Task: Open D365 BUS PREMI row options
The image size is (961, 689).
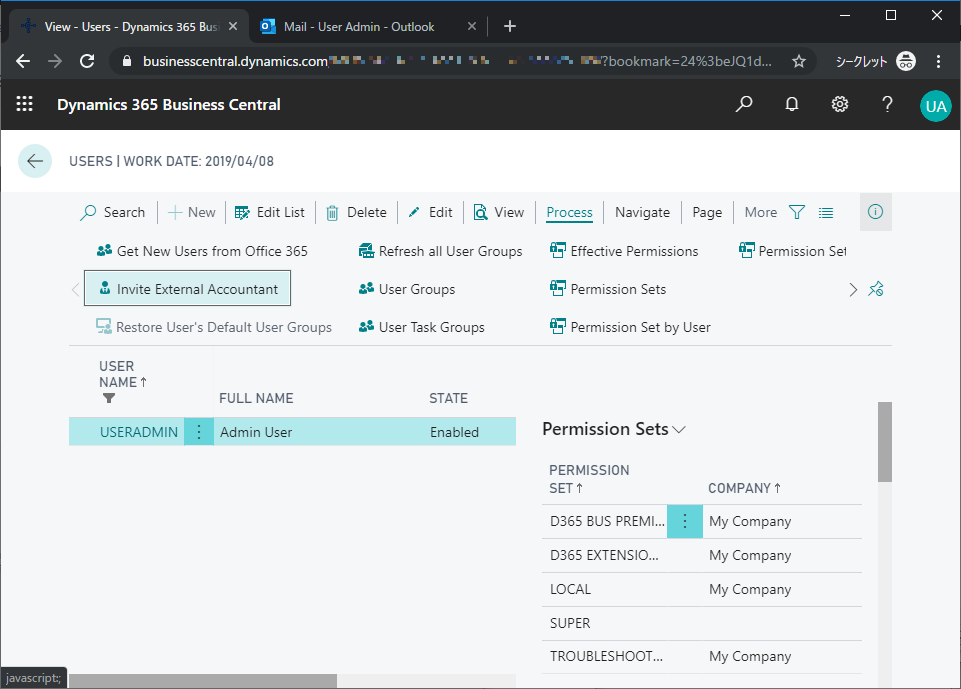Action: pos(685,521)
